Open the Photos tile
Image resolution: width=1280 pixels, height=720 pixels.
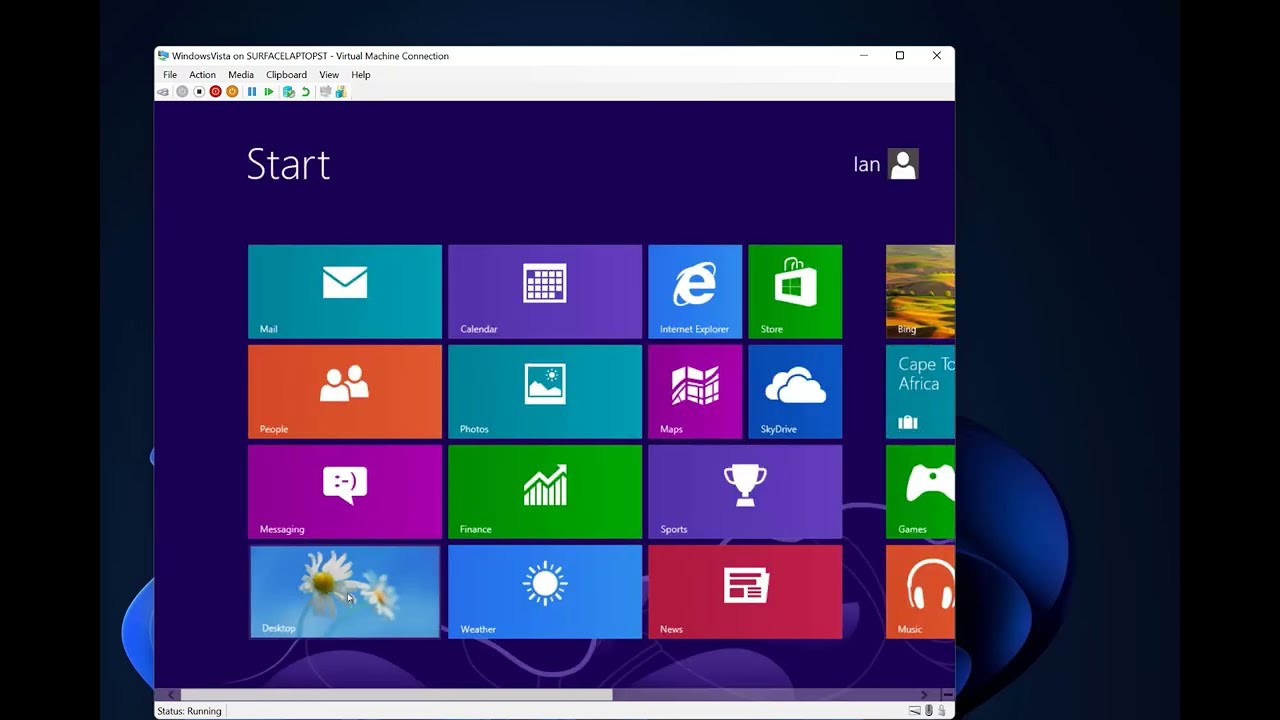tap(545, 391)
